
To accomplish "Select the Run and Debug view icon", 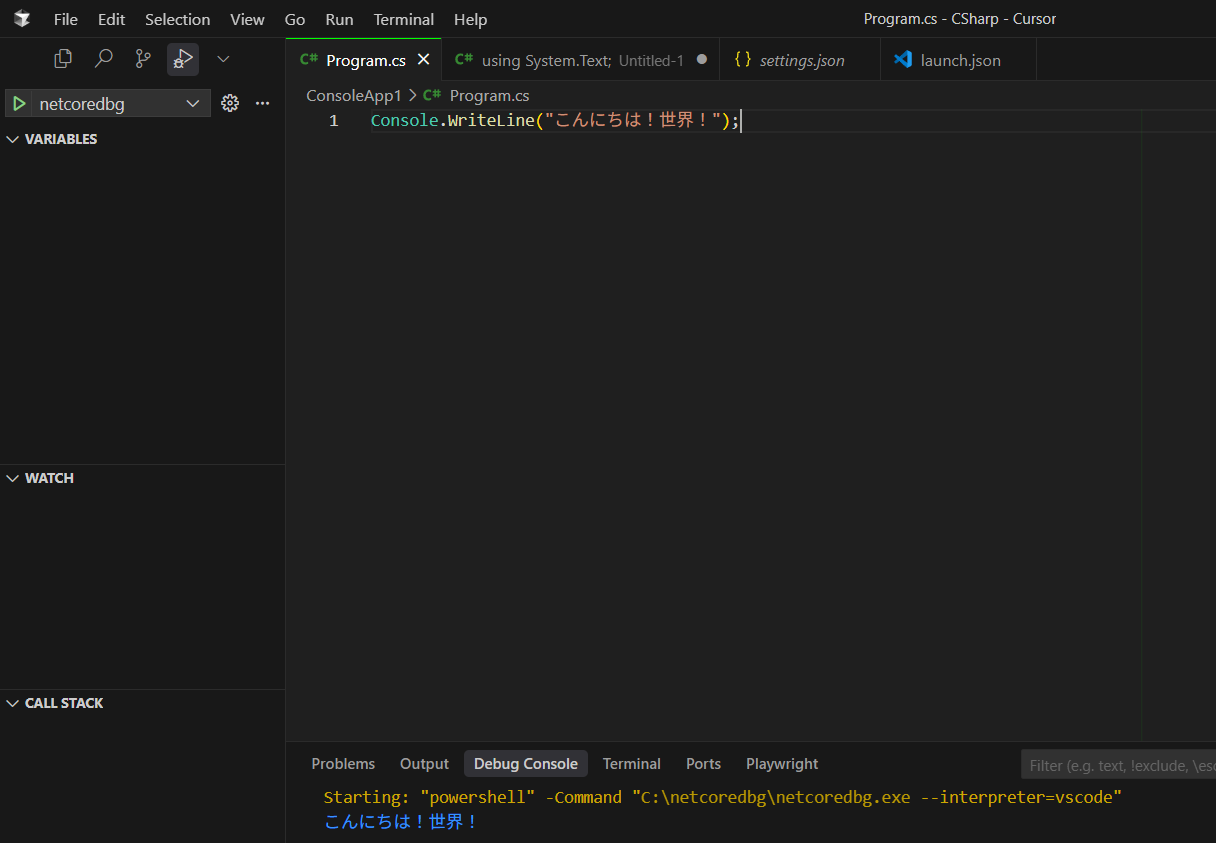I will (x=183, y=59).
